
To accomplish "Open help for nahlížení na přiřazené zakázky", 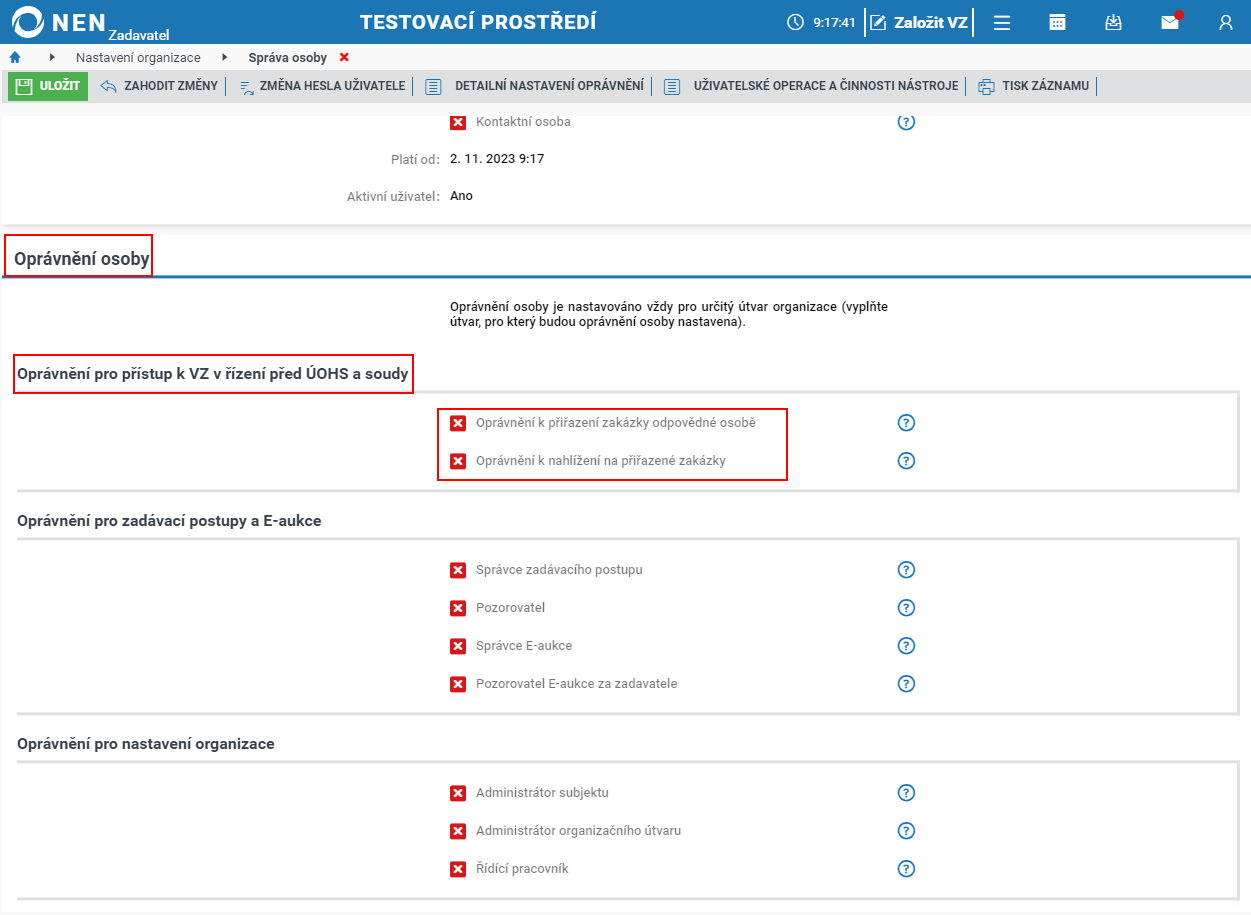I will tap(907, 461).
